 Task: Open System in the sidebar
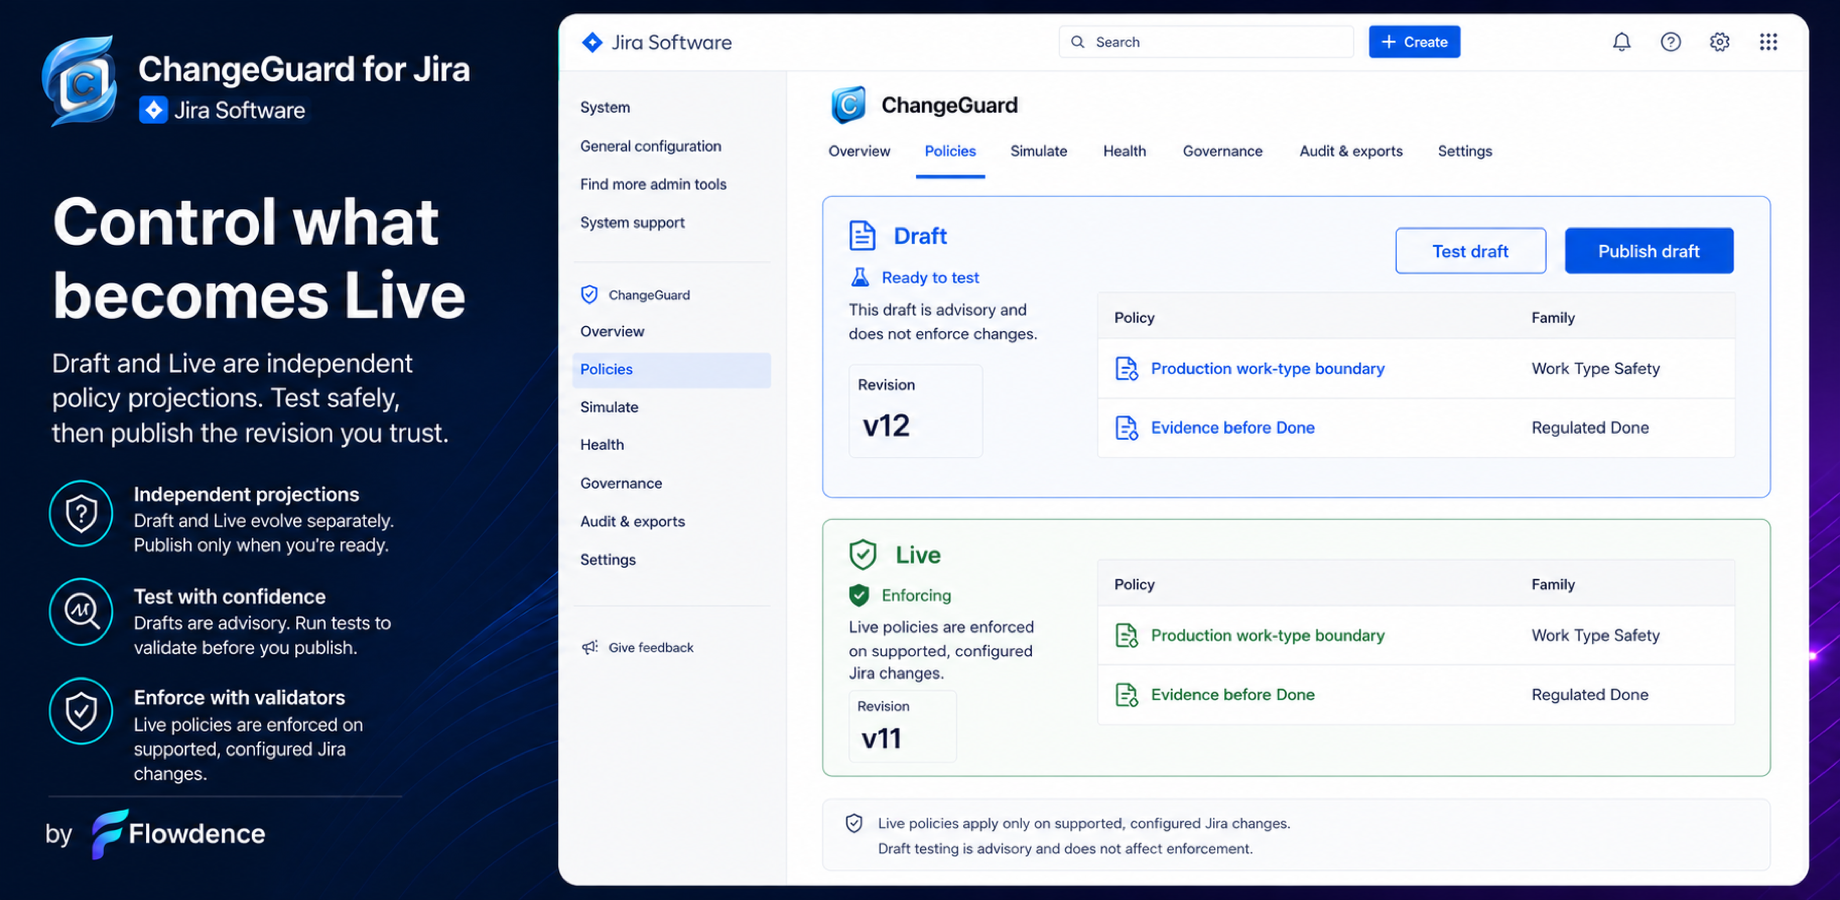(x=605, y=107)
